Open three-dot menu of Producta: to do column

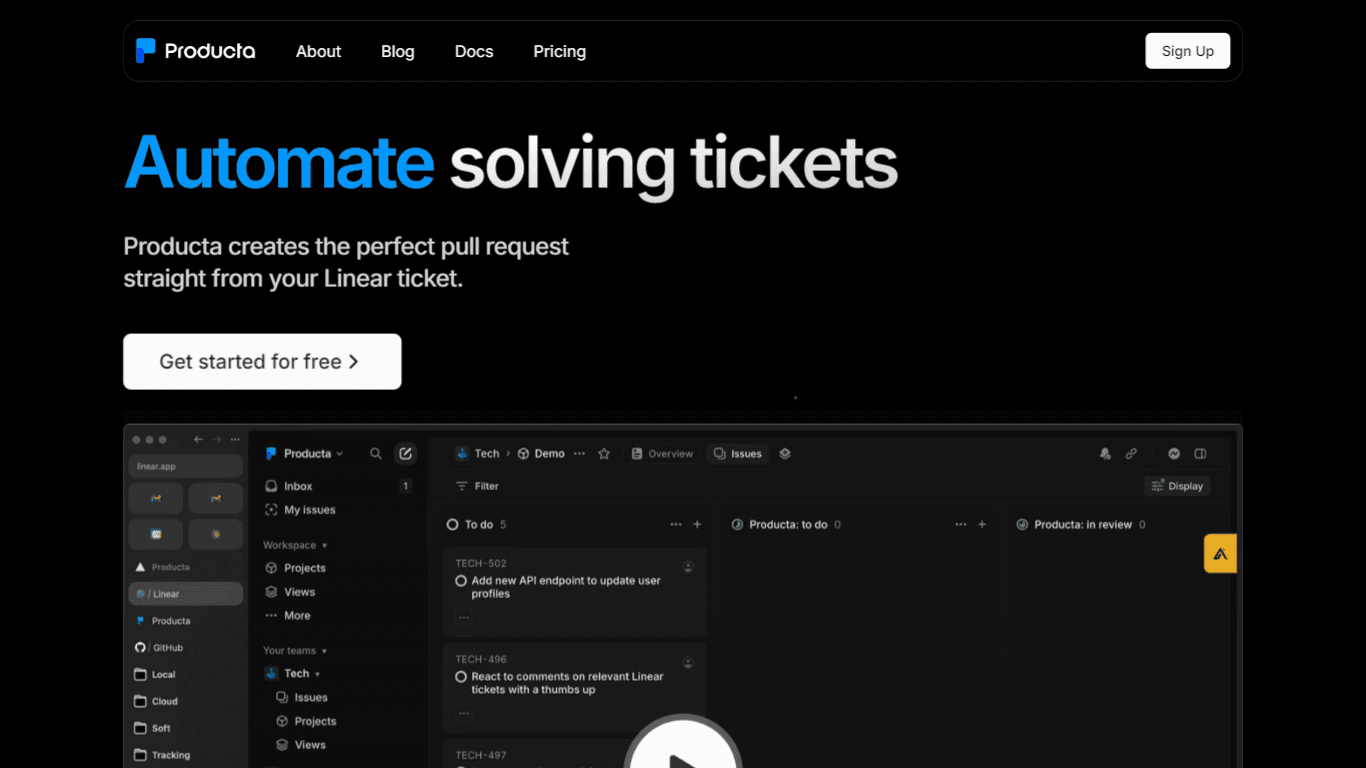[x=961, y=525]
